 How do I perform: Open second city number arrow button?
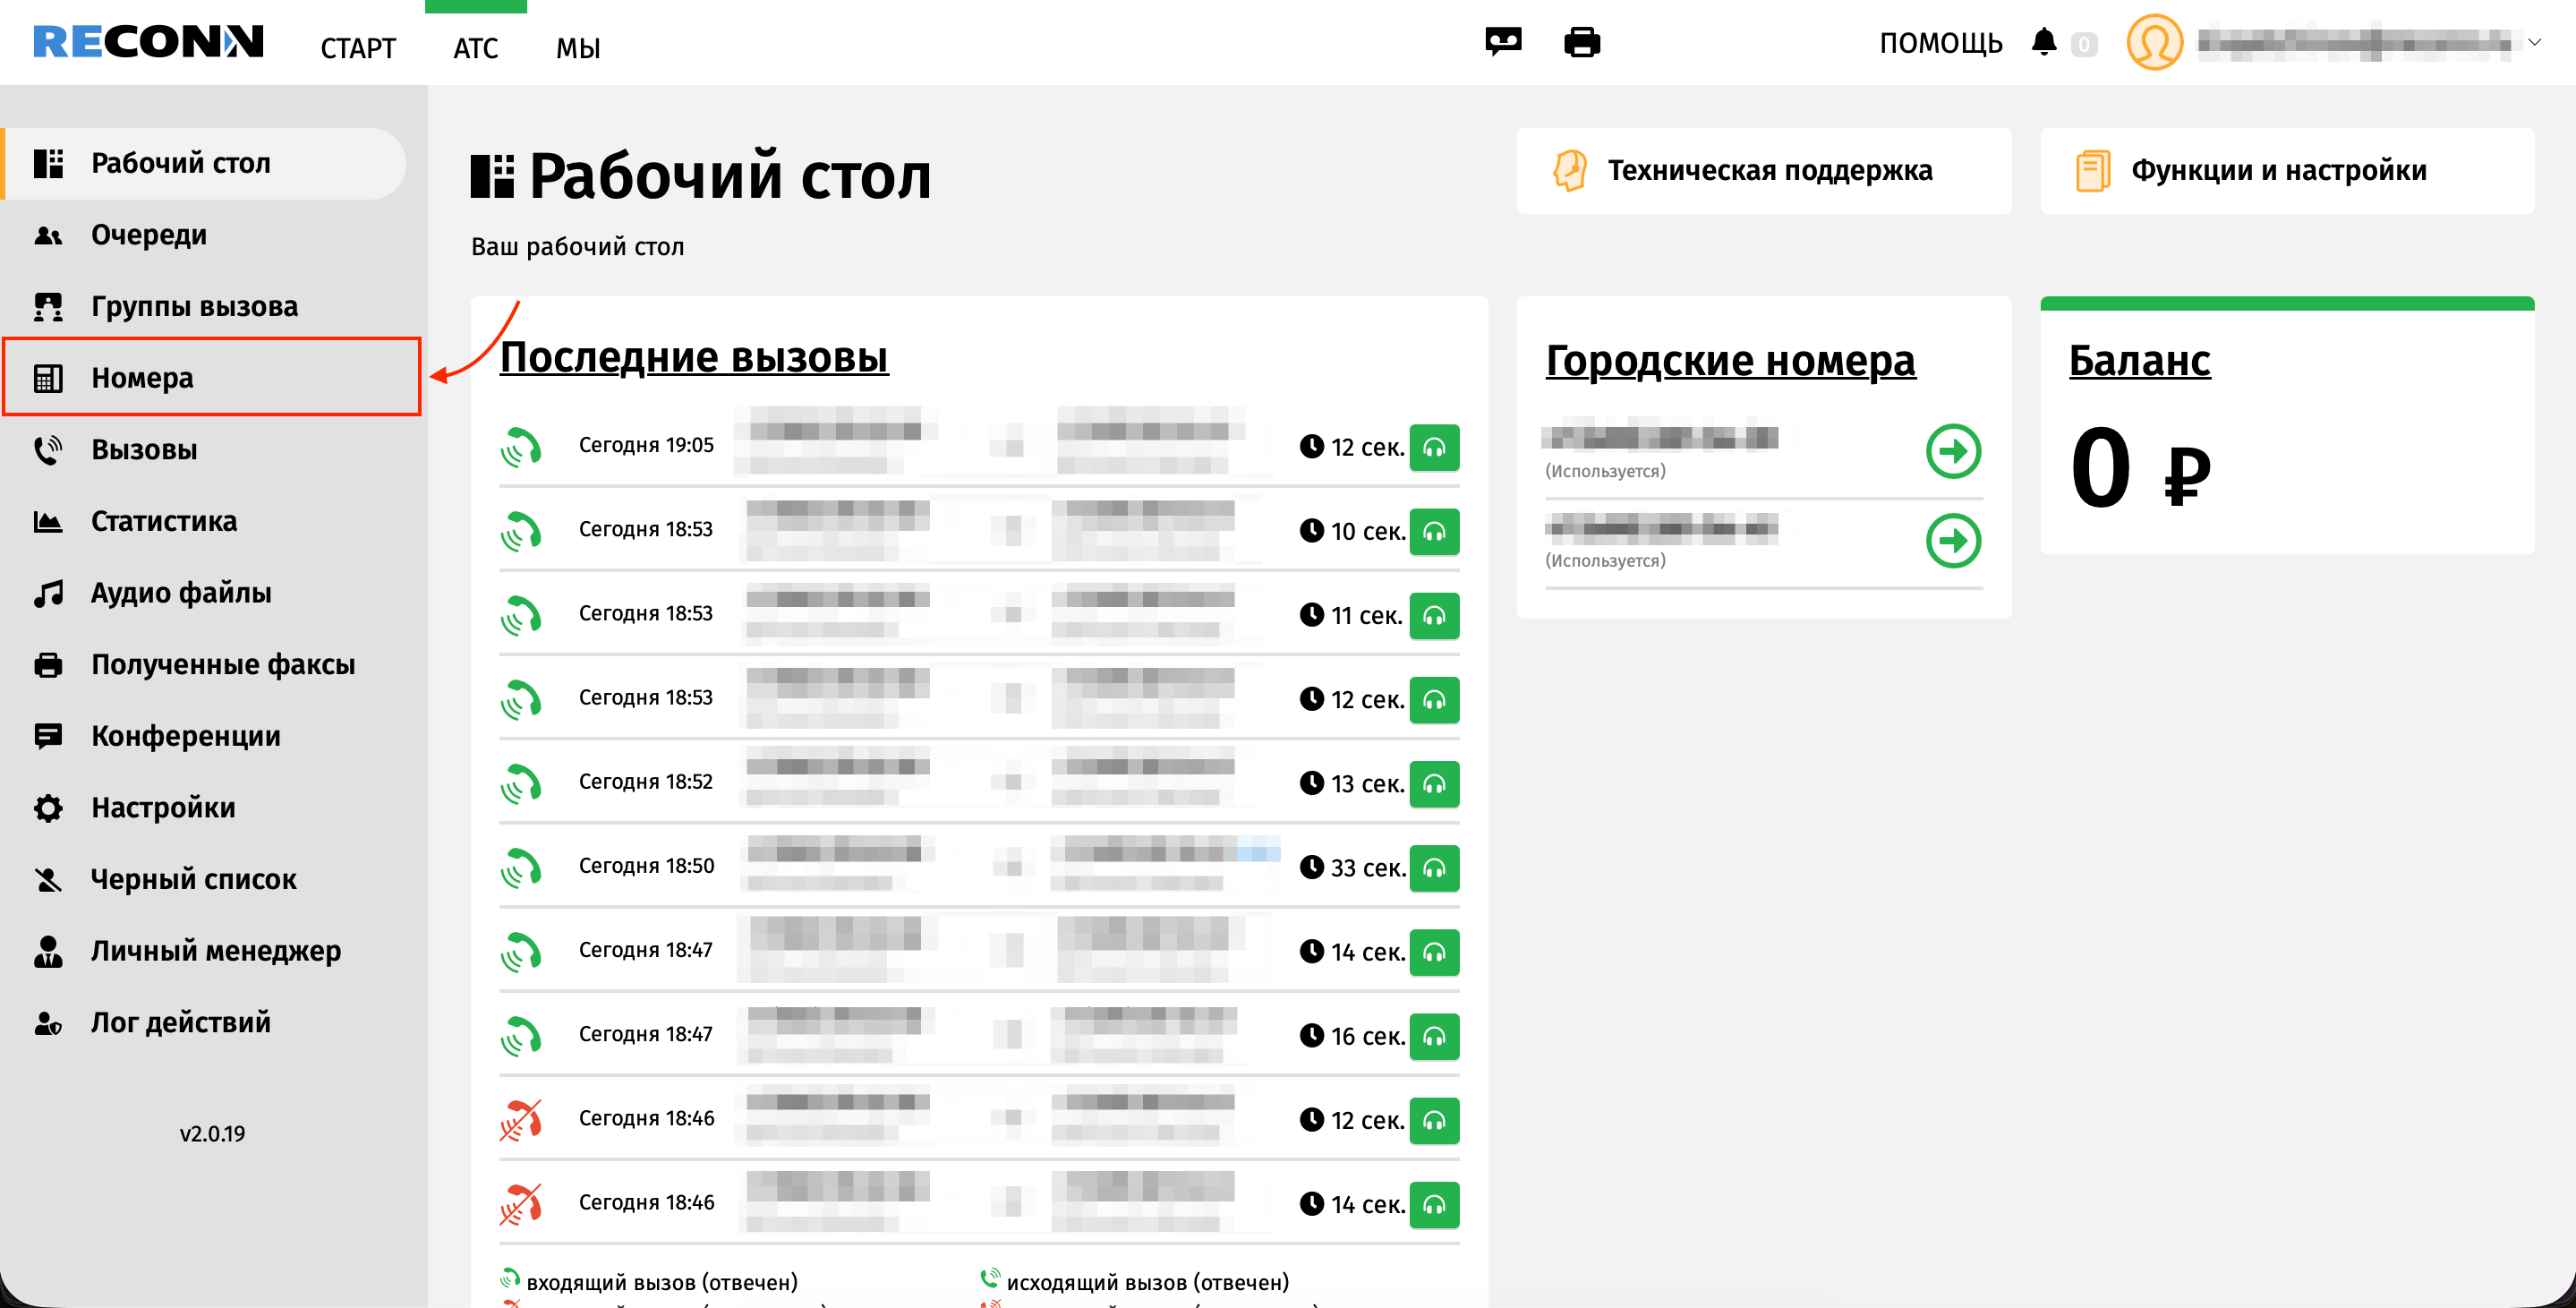point(1952,541)
